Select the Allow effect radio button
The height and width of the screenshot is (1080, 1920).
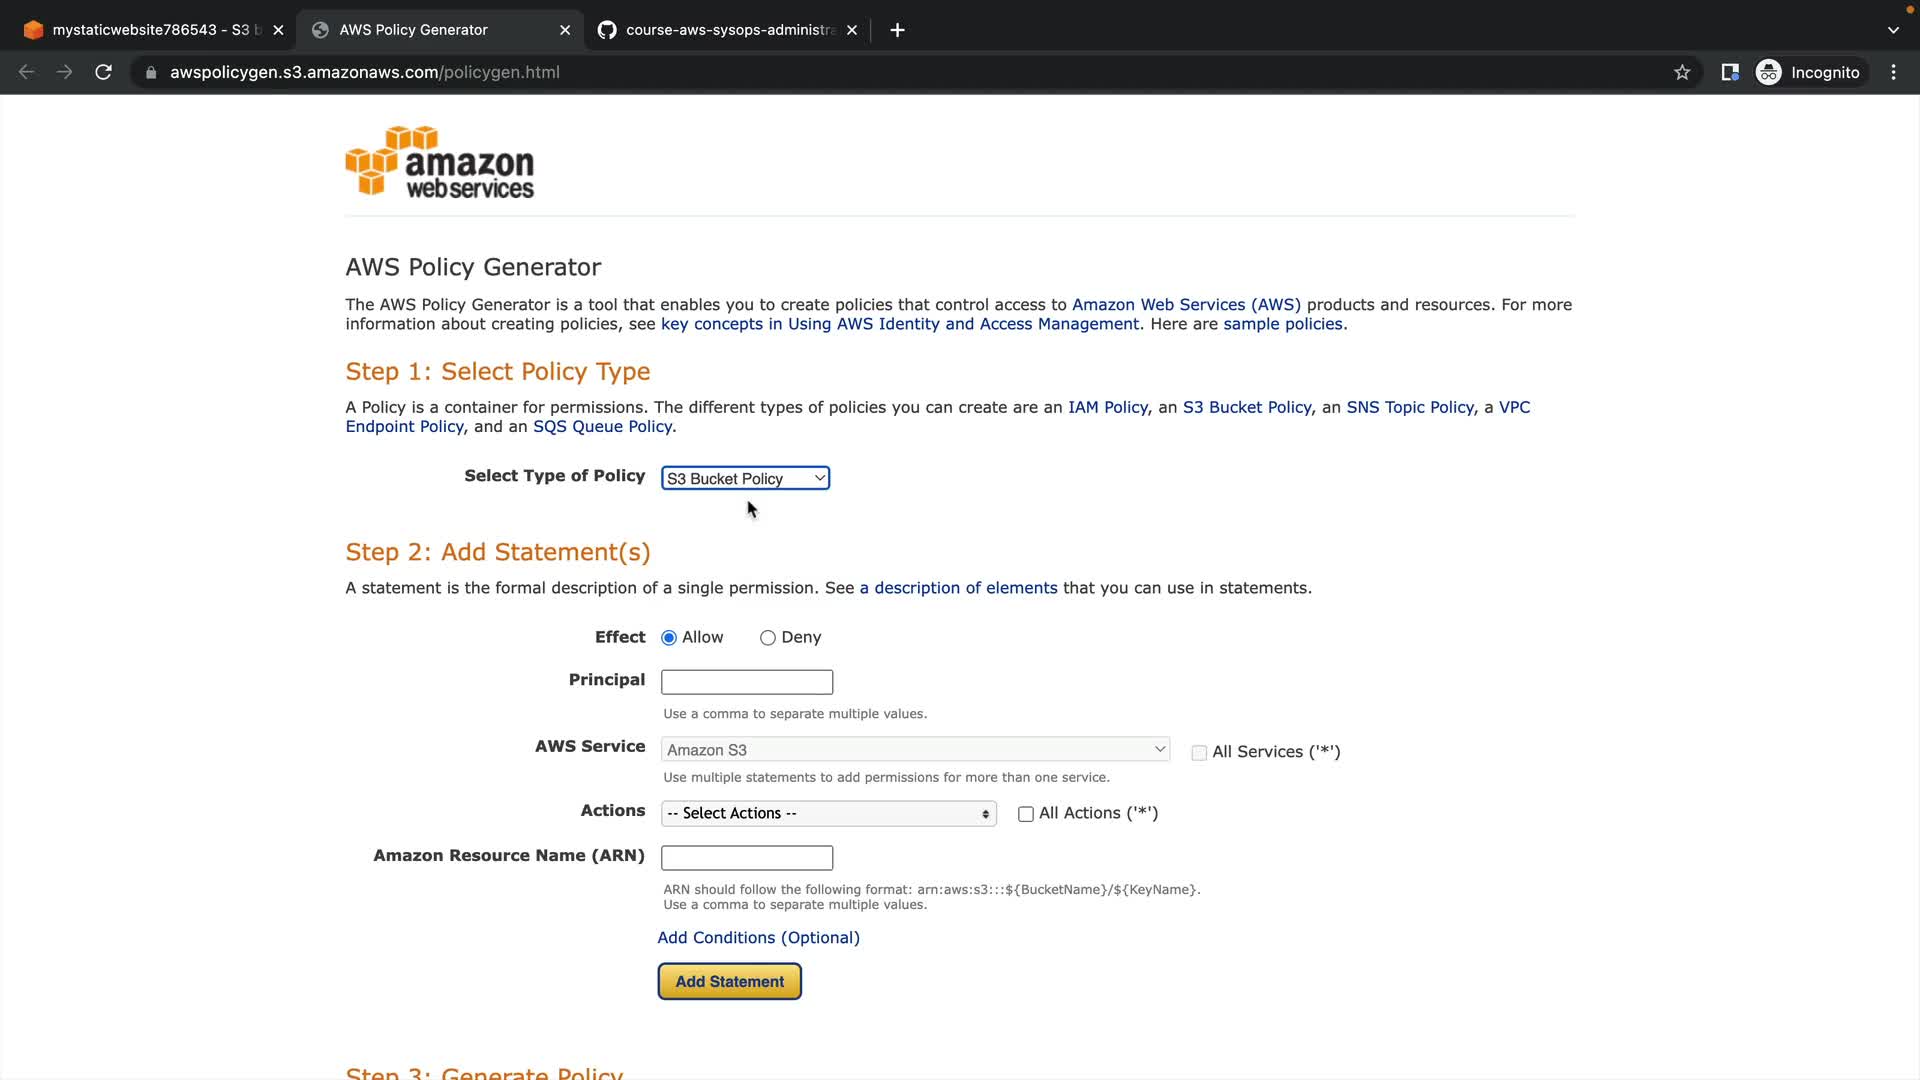[669, 638]
